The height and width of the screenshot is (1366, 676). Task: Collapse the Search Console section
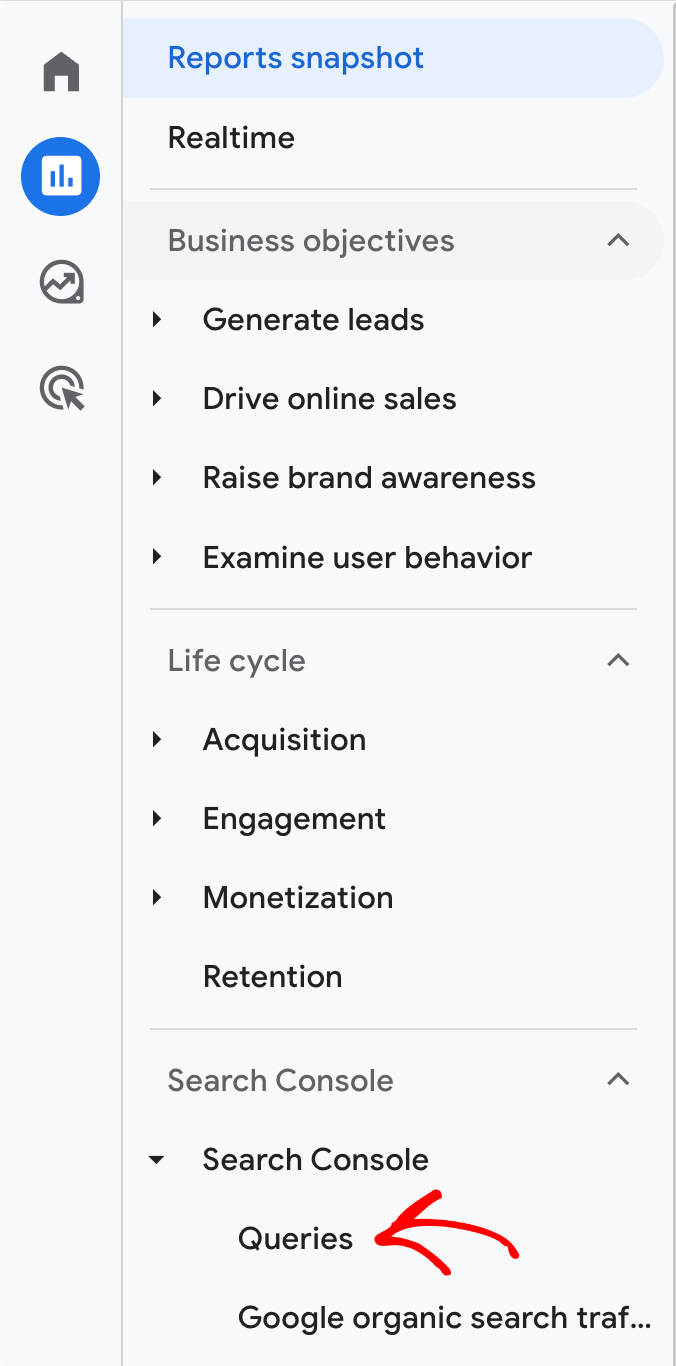click(x=618, y=1080)
